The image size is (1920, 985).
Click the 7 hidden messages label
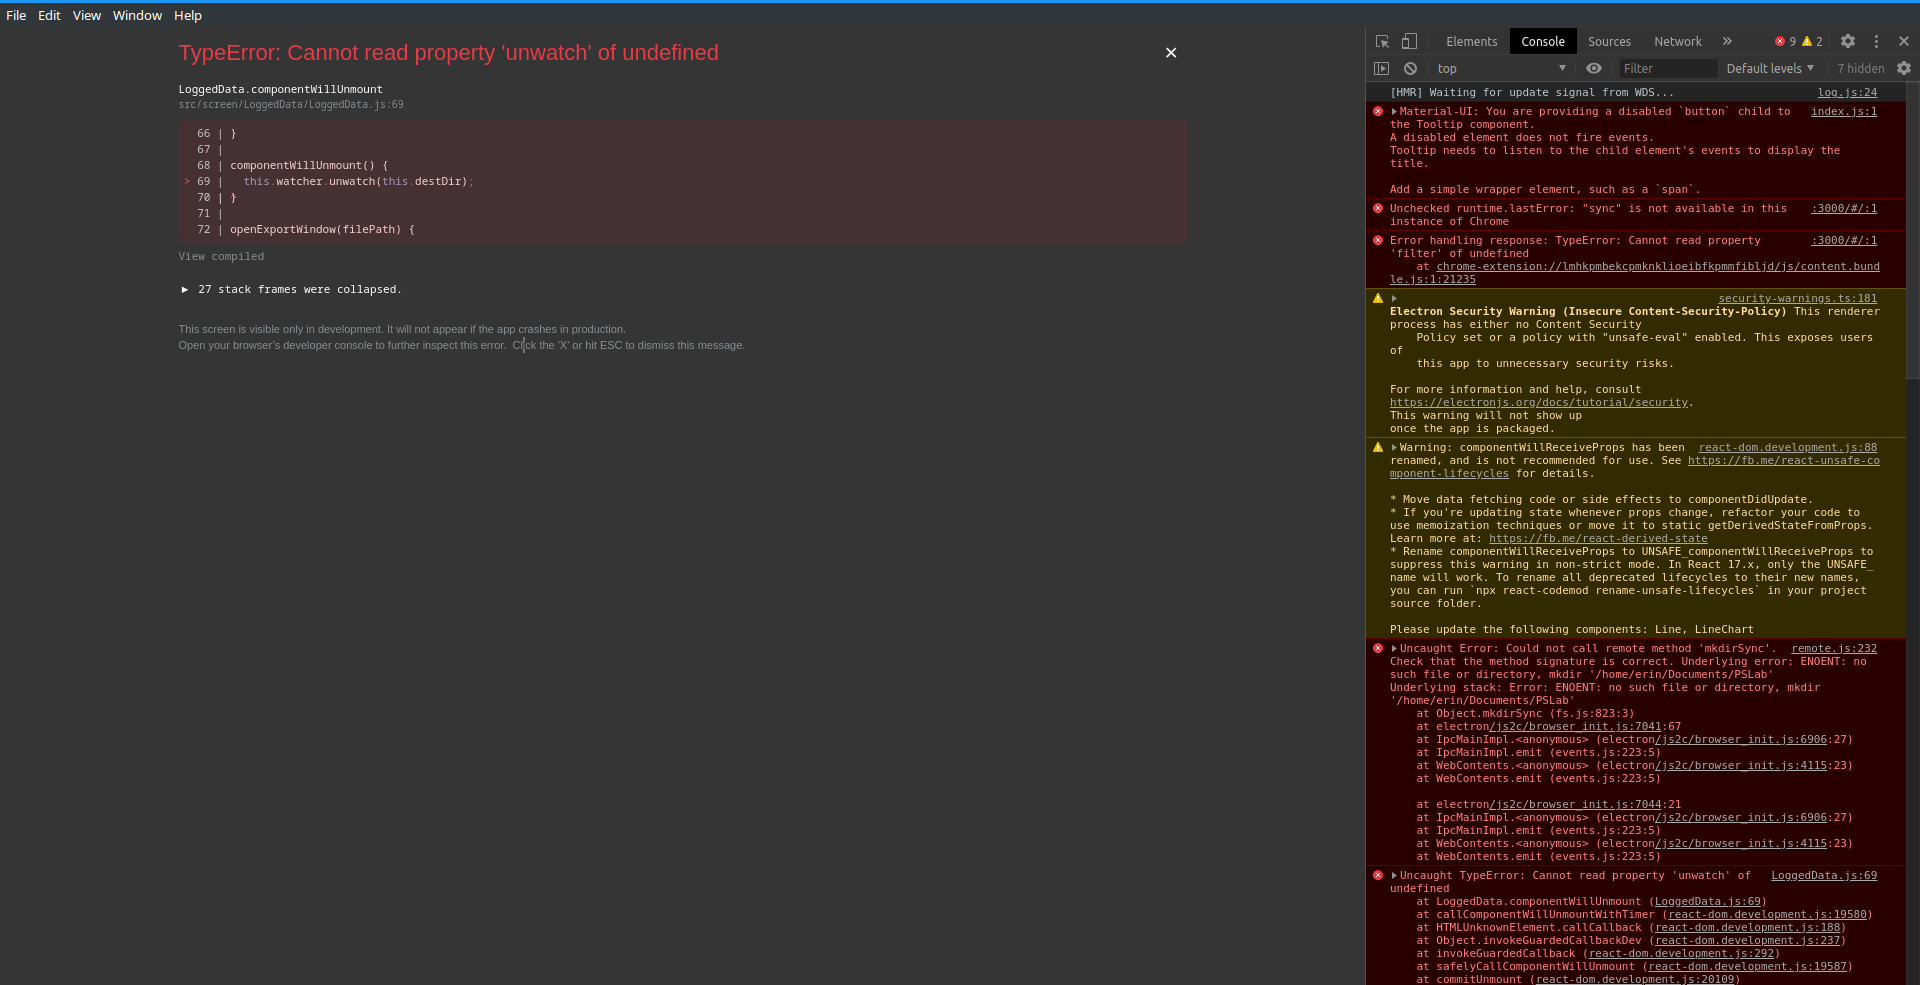tap(1860, 69)
